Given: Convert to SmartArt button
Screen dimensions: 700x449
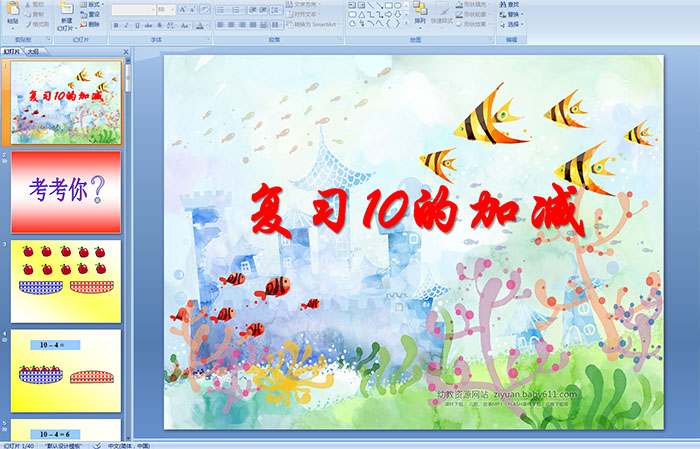Looking at the screenshot, I should pos(313,24).
